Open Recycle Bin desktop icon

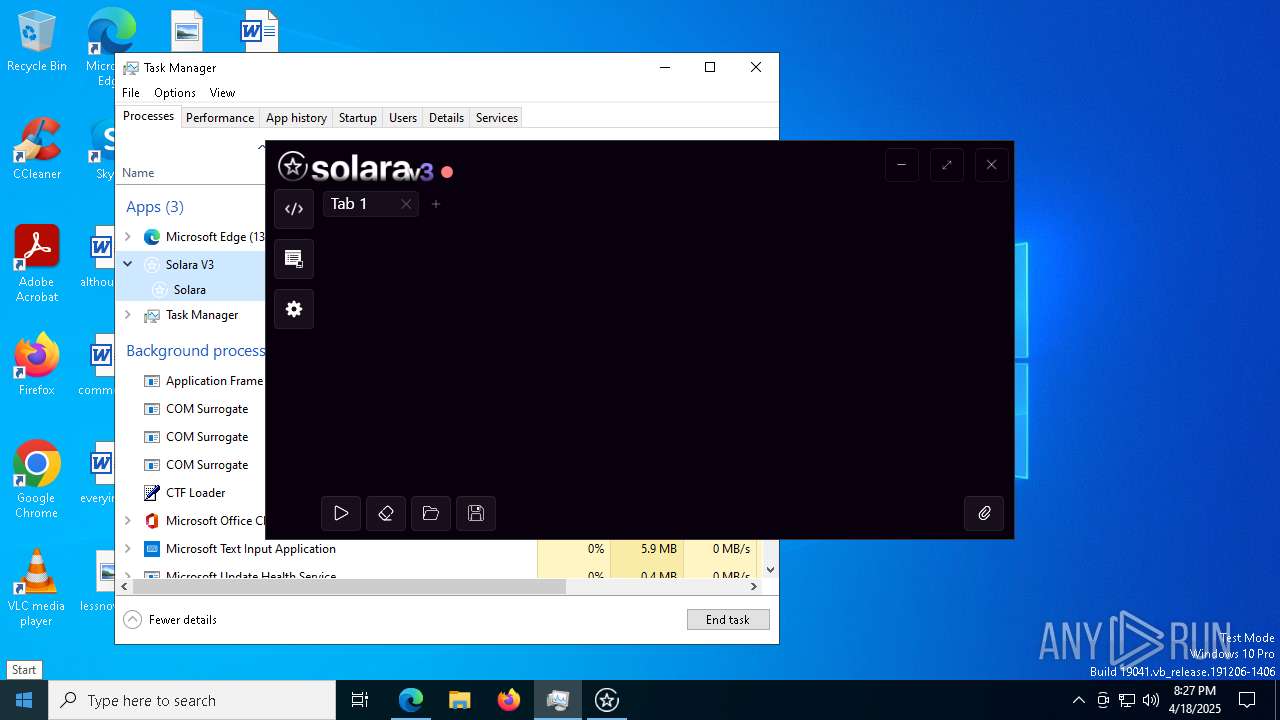coord(37,42)
